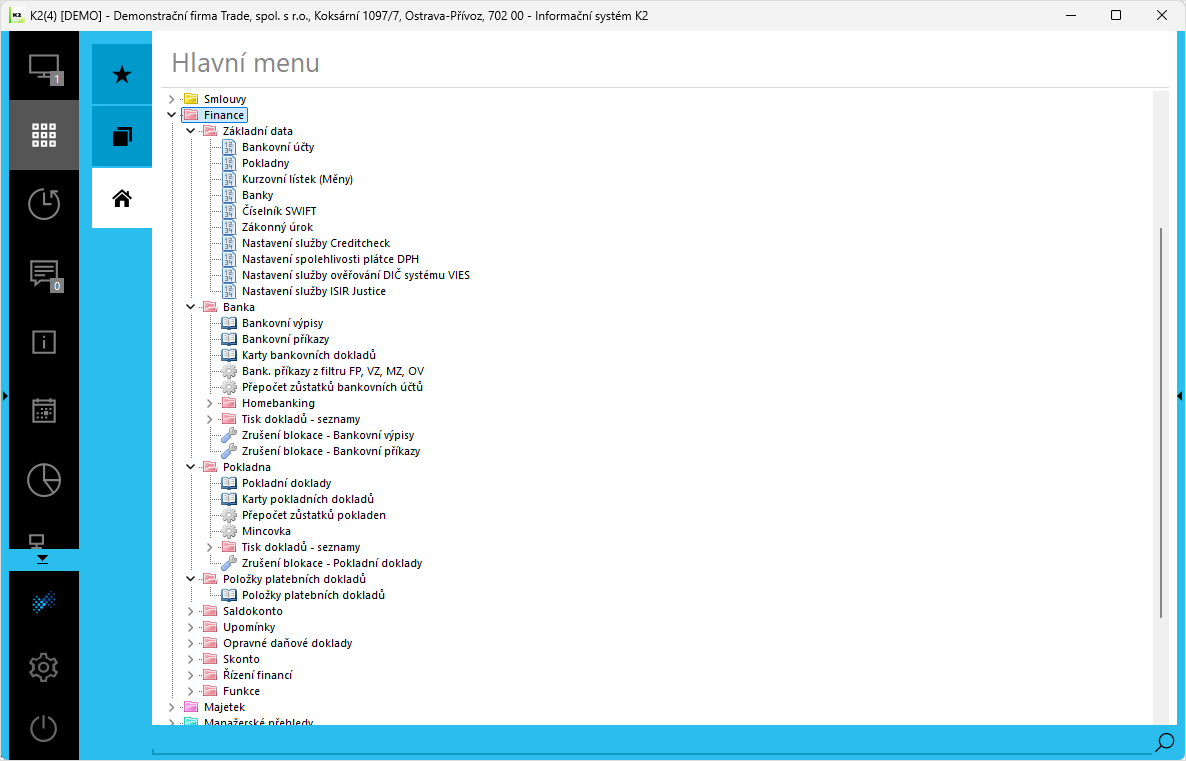This screenshot has height=761, width=1186.
Task: Expand the Řízení financí folder
Action: (191, 675)
